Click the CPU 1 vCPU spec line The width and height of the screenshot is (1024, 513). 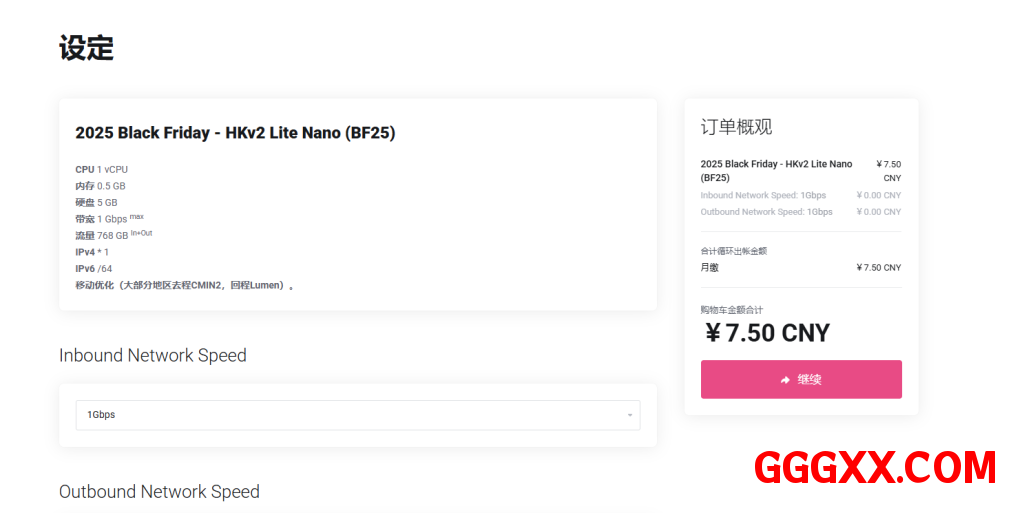(x=102, y=170)
